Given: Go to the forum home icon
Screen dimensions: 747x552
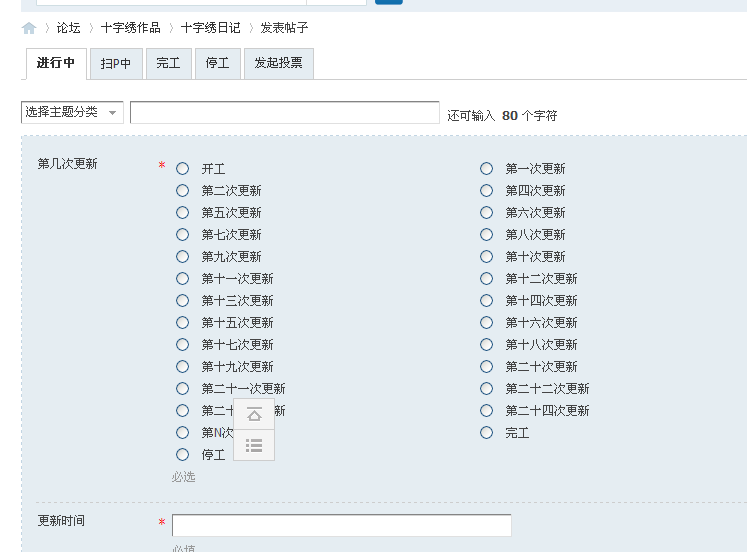Looking at the screenshot, I should [x=29, y=28].
